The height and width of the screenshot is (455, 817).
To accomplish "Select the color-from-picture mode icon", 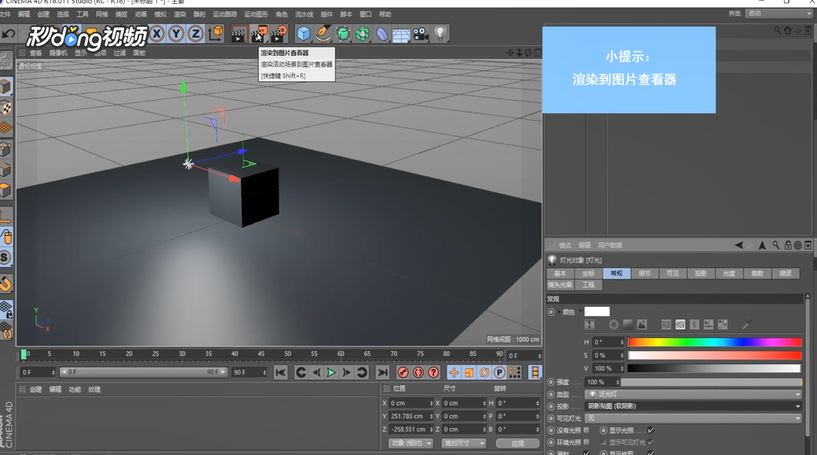I will pos(642,325).
